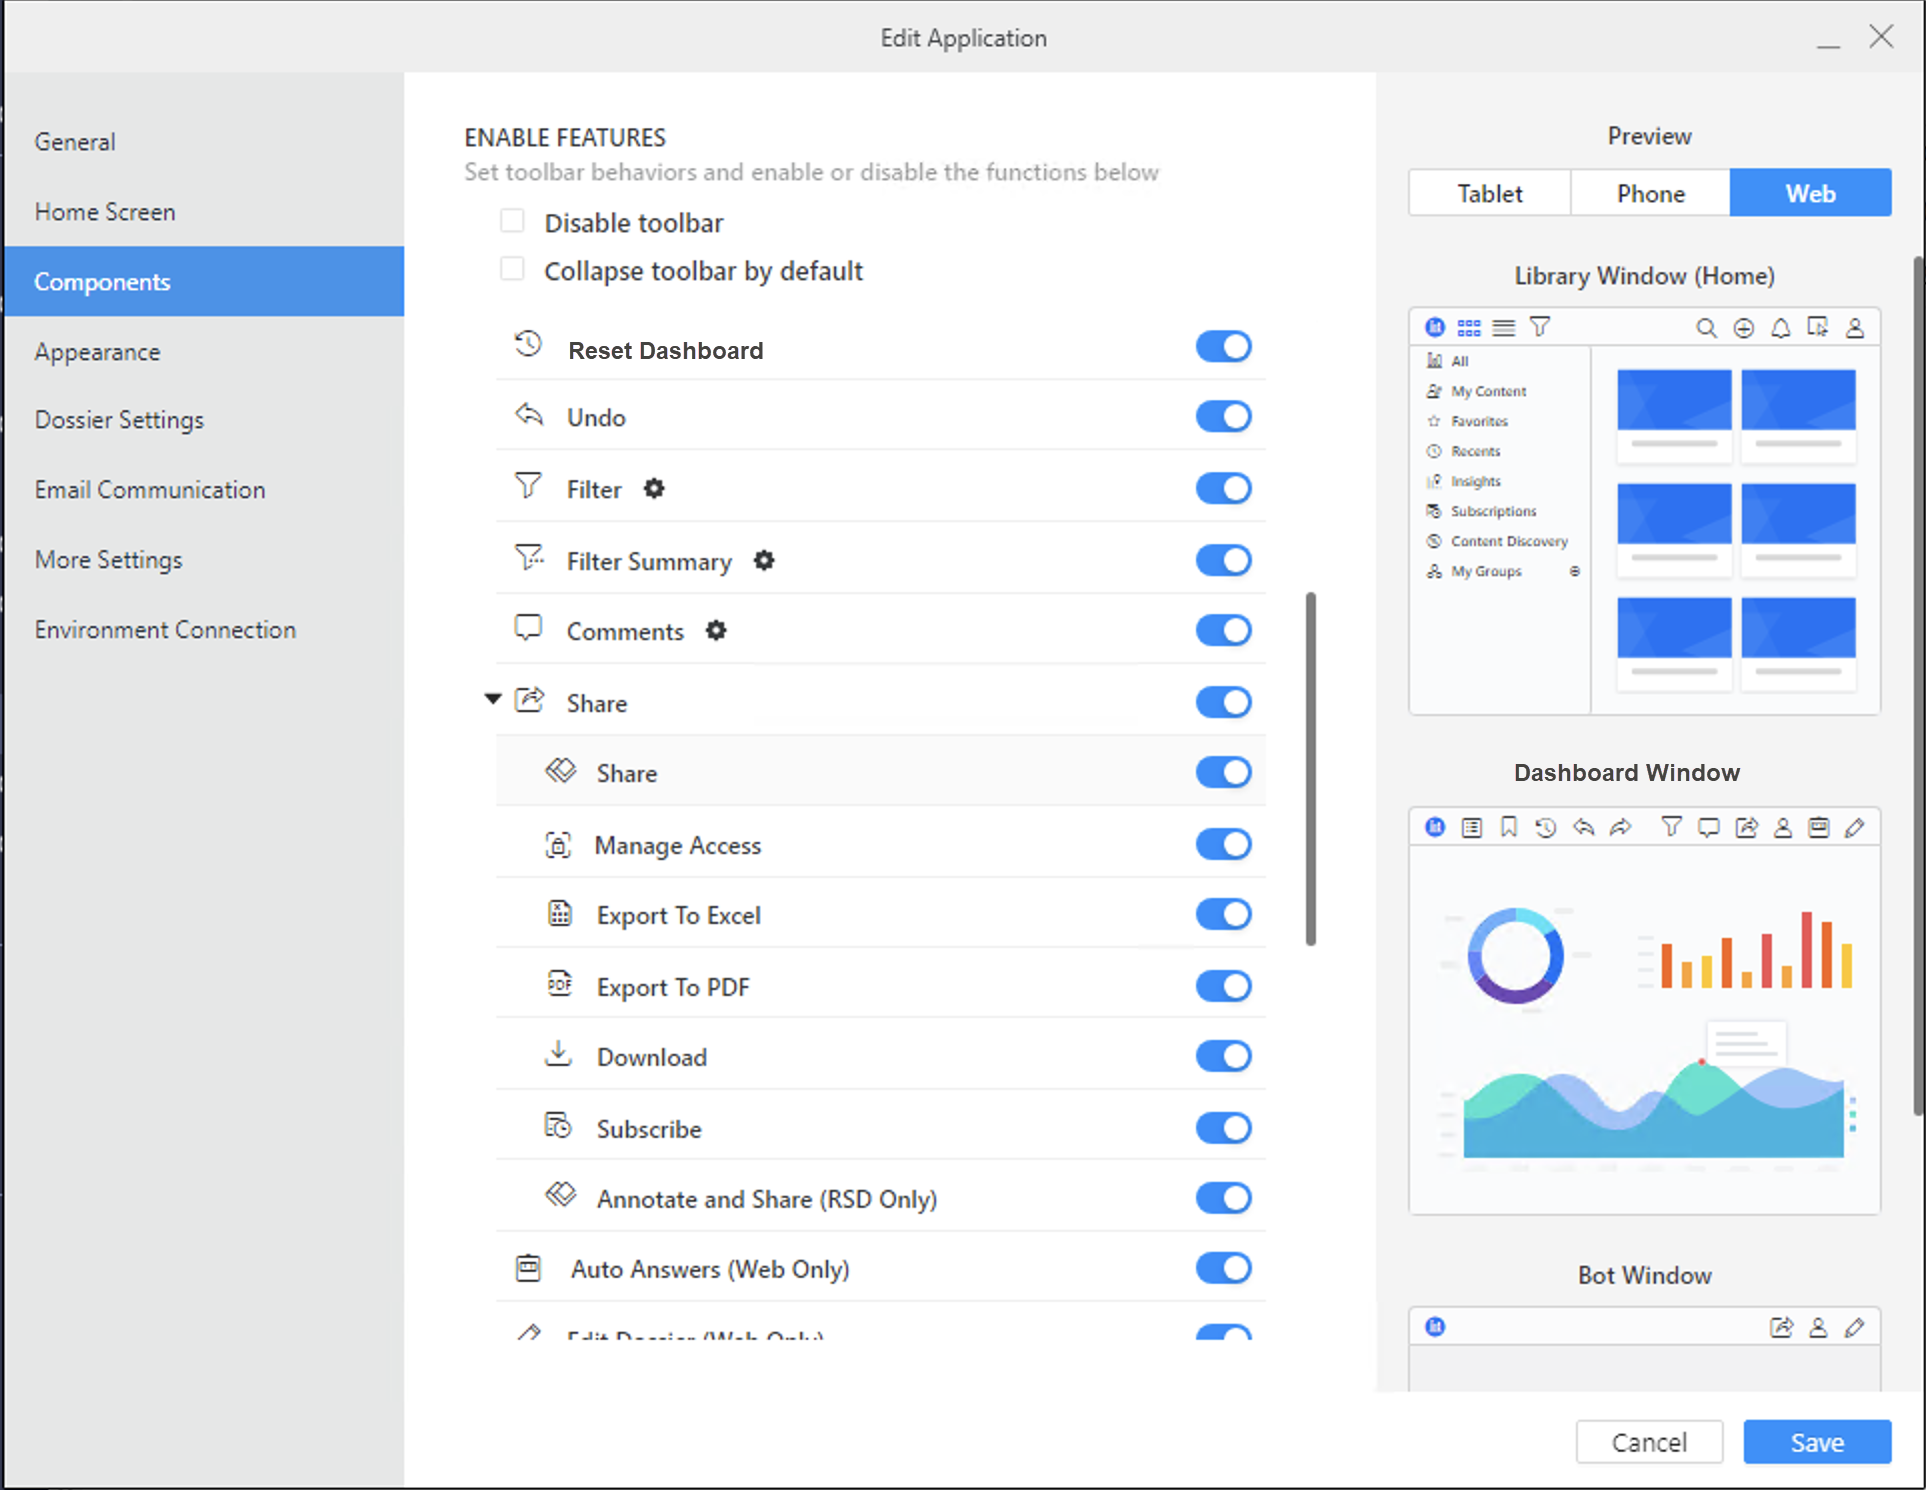Screen dimensions: 1926x1490
Task: Disable Export To PDF toggle
Action: click(1223, 986)
